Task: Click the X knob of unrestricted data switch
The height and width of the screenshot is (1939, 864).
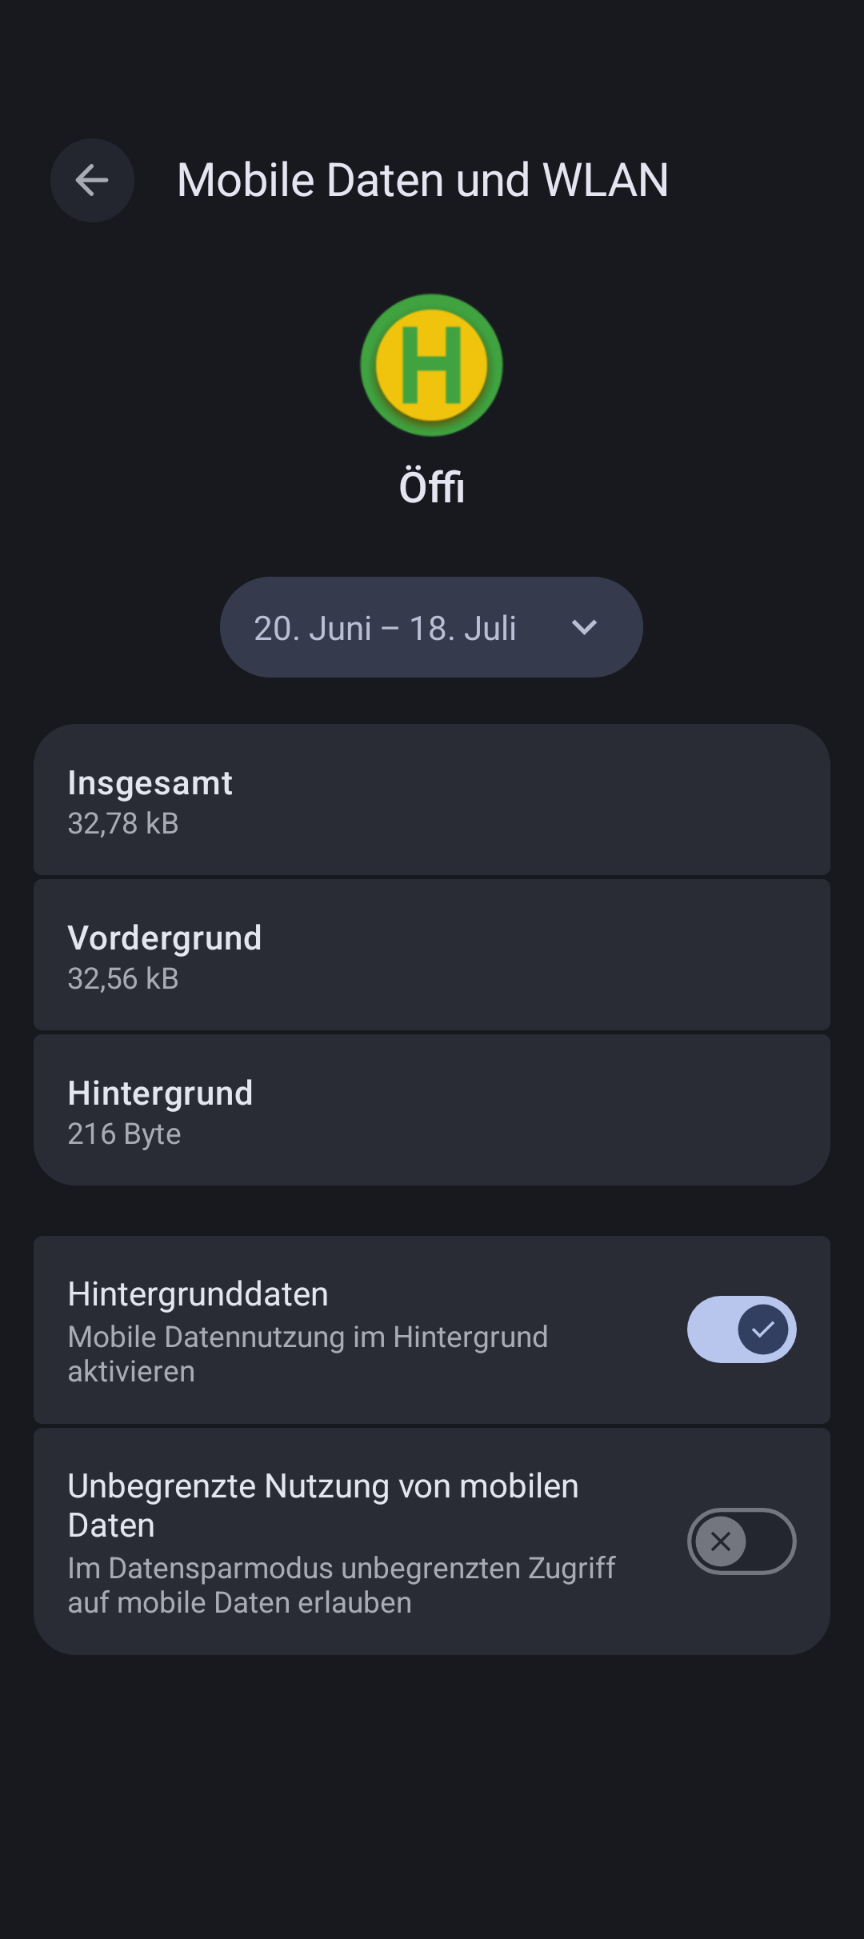Action: tap(720, 1541)
